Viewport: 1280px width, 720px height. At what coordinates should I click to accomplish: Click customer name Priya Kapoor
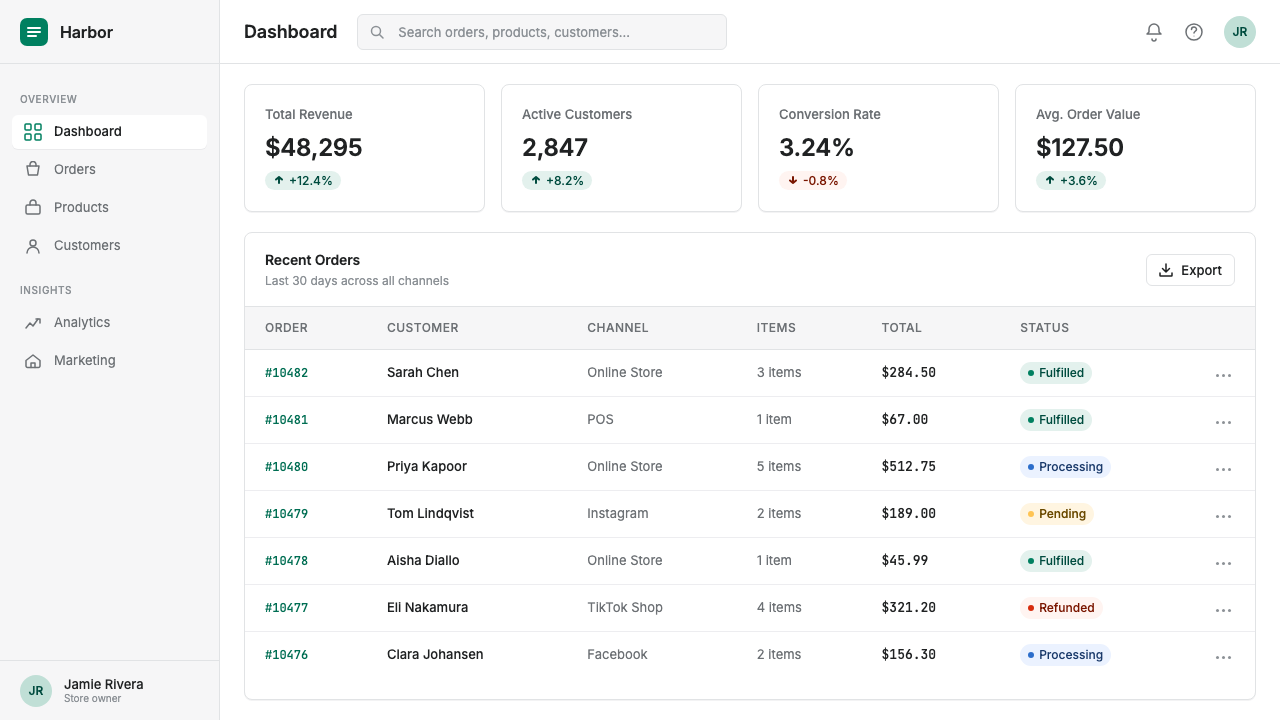coord(427,467)
